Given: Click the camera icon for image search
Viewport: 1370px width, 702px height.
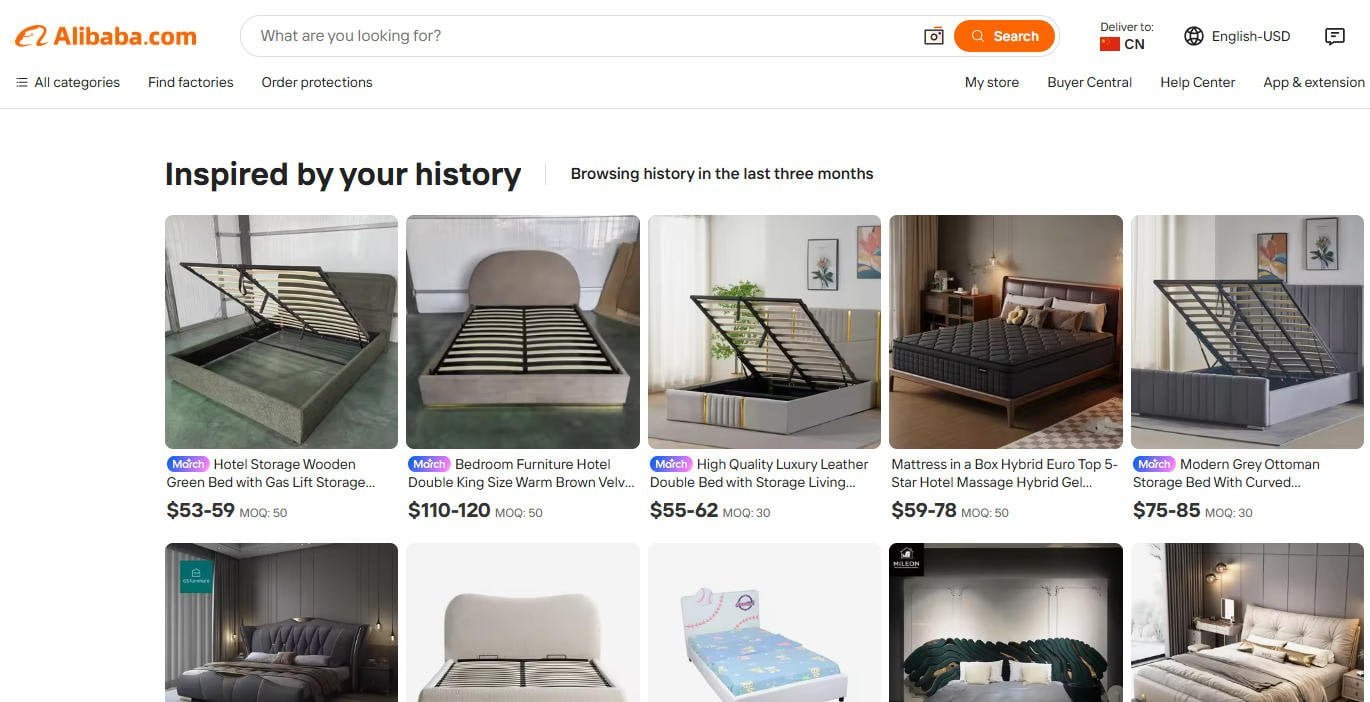Looking at the screenshot, I should coord(933,35).
